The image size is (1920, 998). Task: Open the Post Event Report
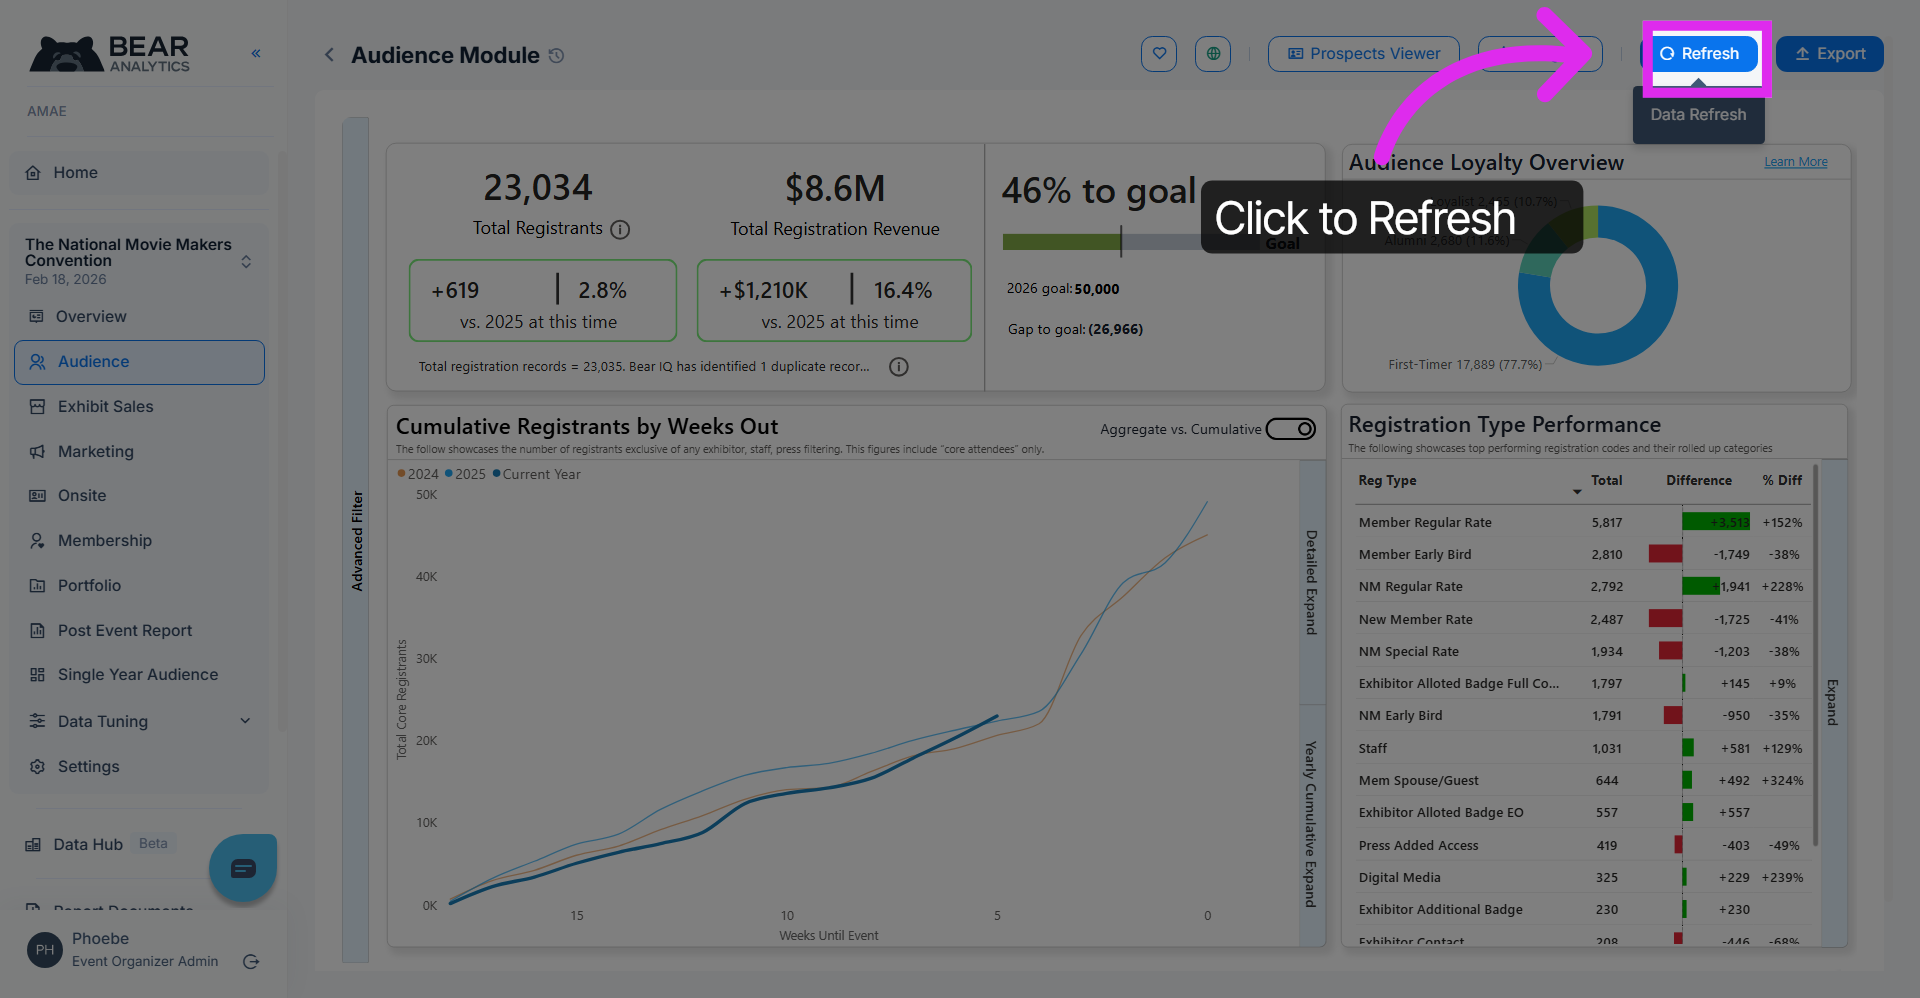[139, 631]
